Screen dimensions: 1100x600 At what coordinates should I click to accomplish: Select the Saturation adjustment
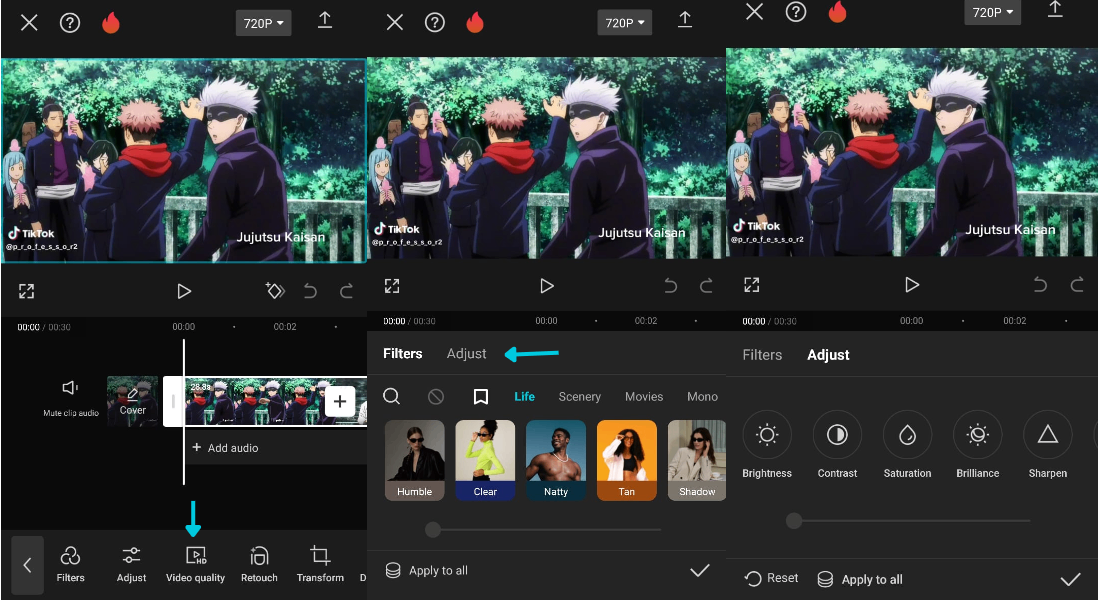point(907,445)
